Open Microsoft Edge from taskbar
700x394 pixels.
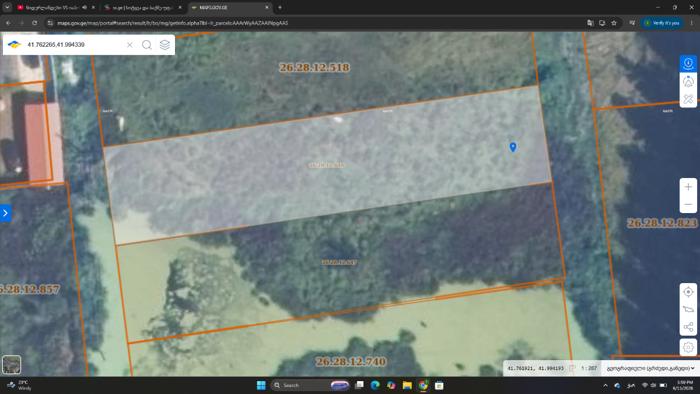(x=375, y=385)
